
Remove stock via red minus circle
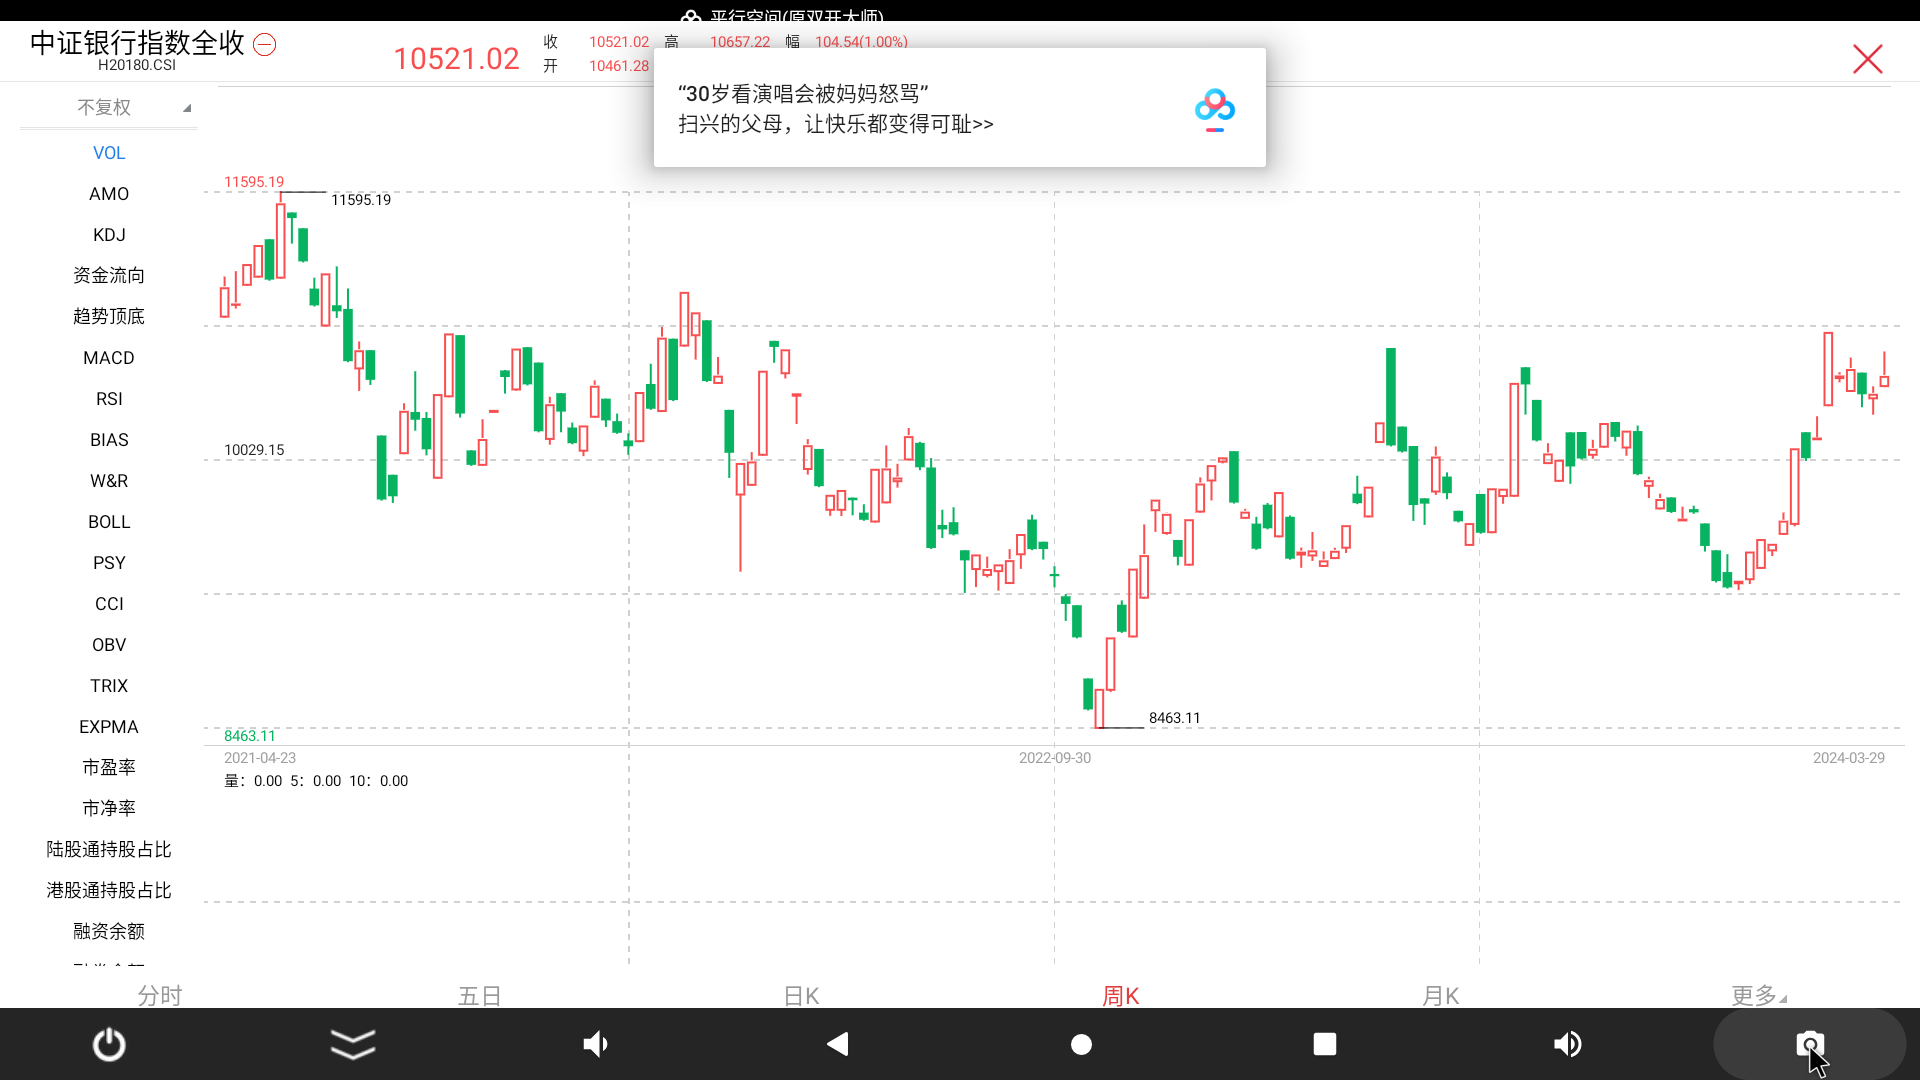[265, 45]
